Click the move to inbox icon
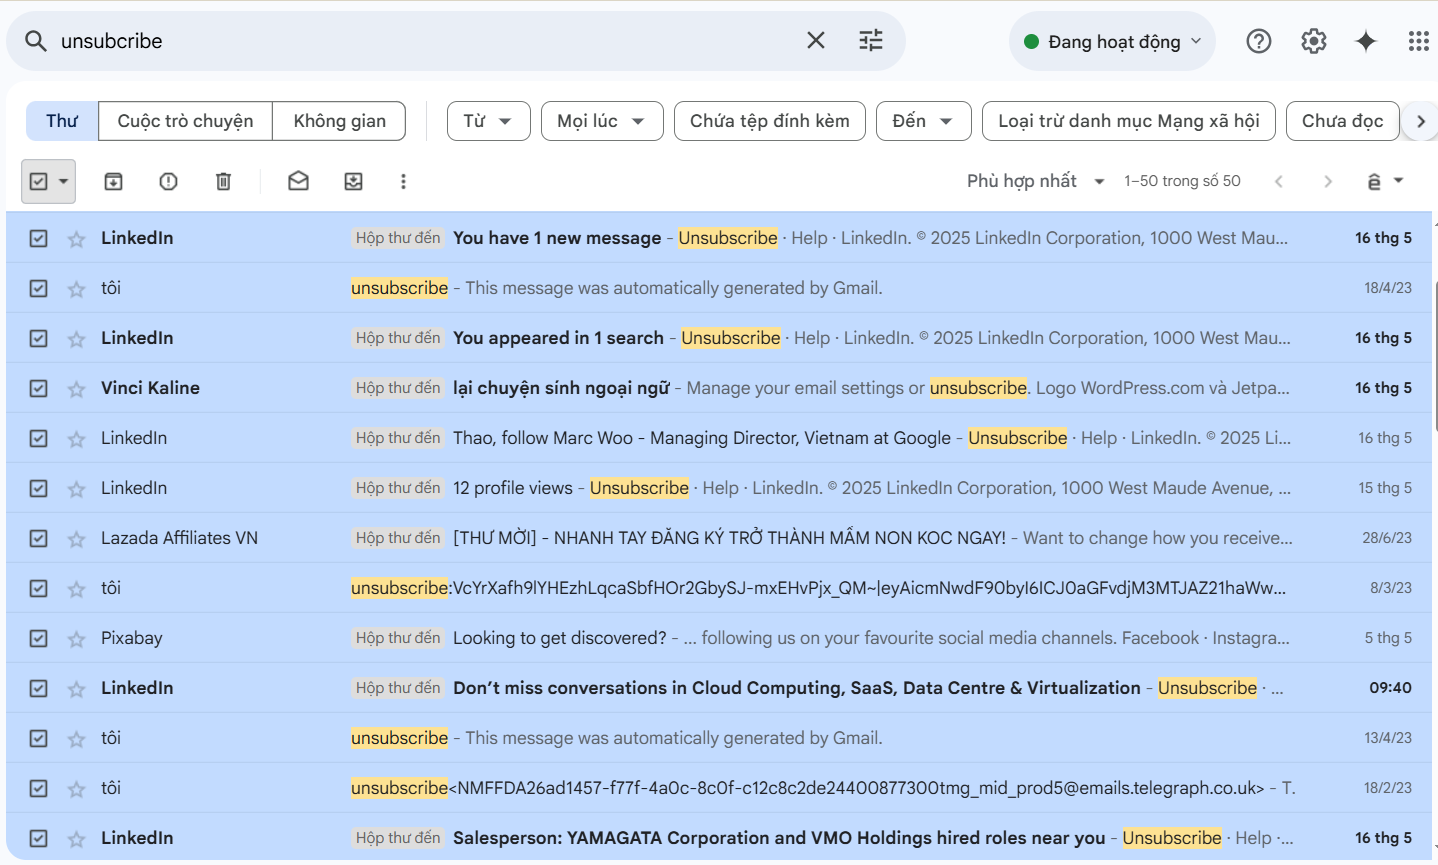 pos(353,181)
